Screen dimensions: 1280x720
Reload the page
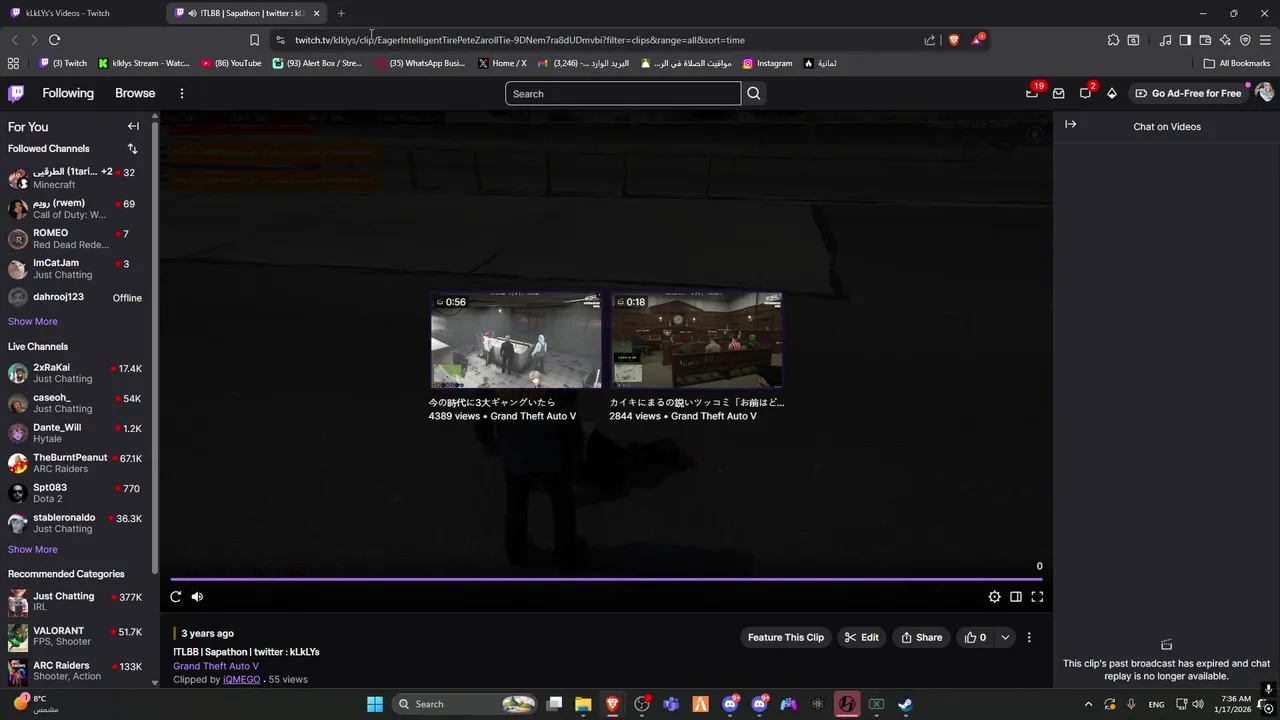(x=54, y=40)
